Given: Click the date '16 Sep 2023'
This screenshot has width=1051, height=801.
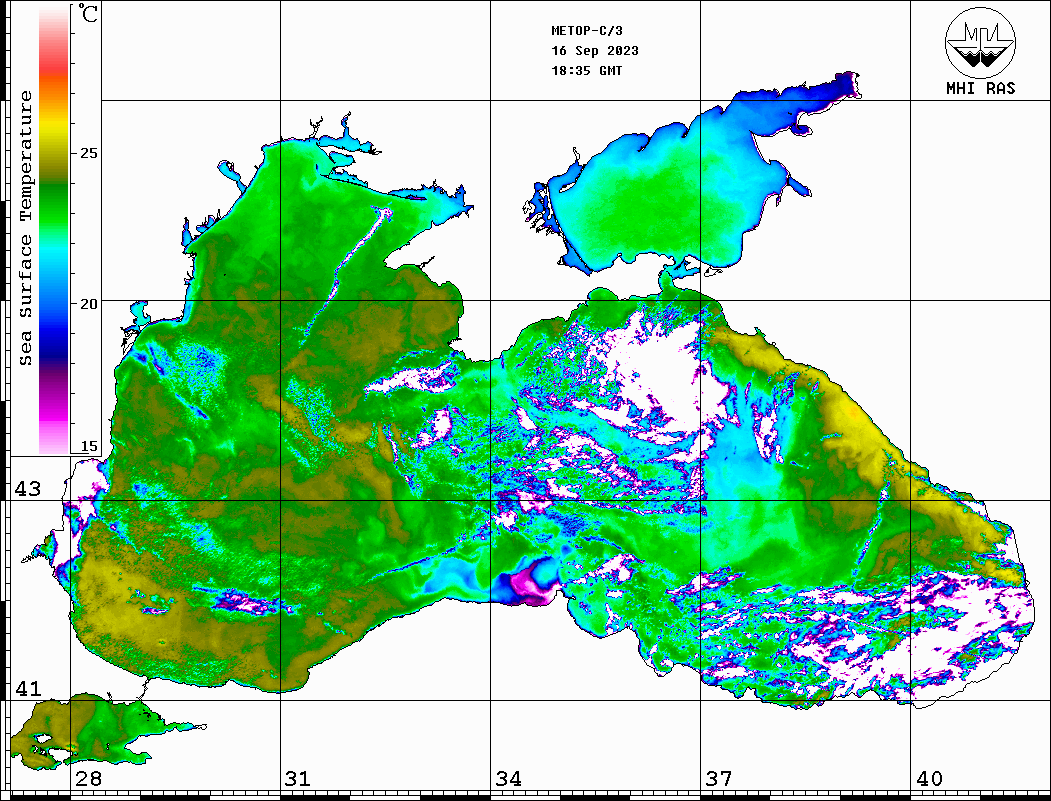Looking at the screenshot, I should click(x=595, y=51).
